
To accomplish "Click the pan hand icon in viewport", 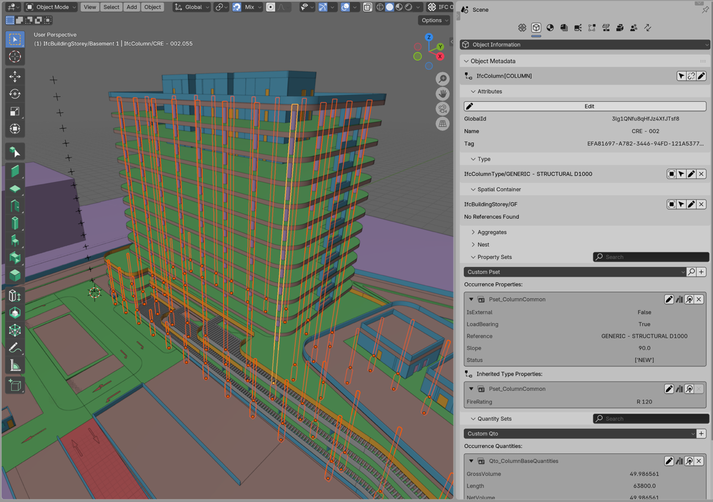I will pyautogui.click(x=442, y=94).
